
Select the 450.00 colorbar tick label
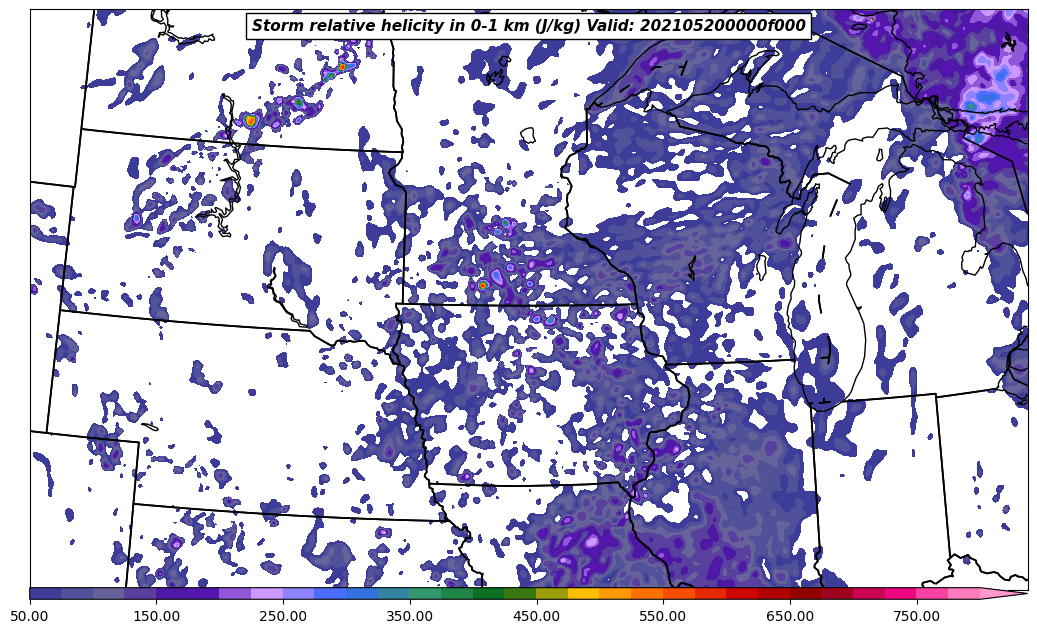tap(536, 616)
